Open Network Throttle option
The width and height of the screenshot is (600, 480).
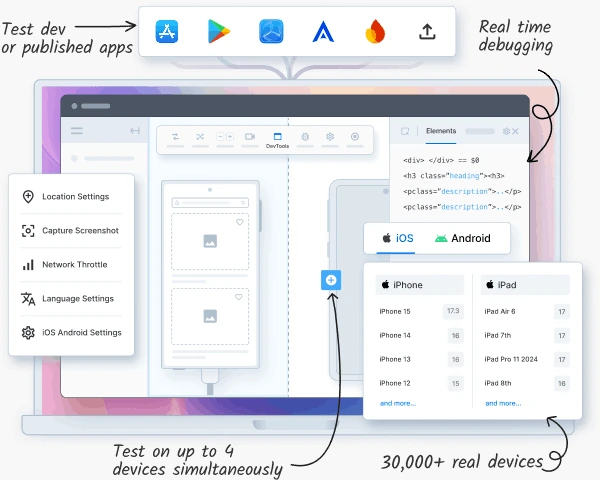point(71,264)
